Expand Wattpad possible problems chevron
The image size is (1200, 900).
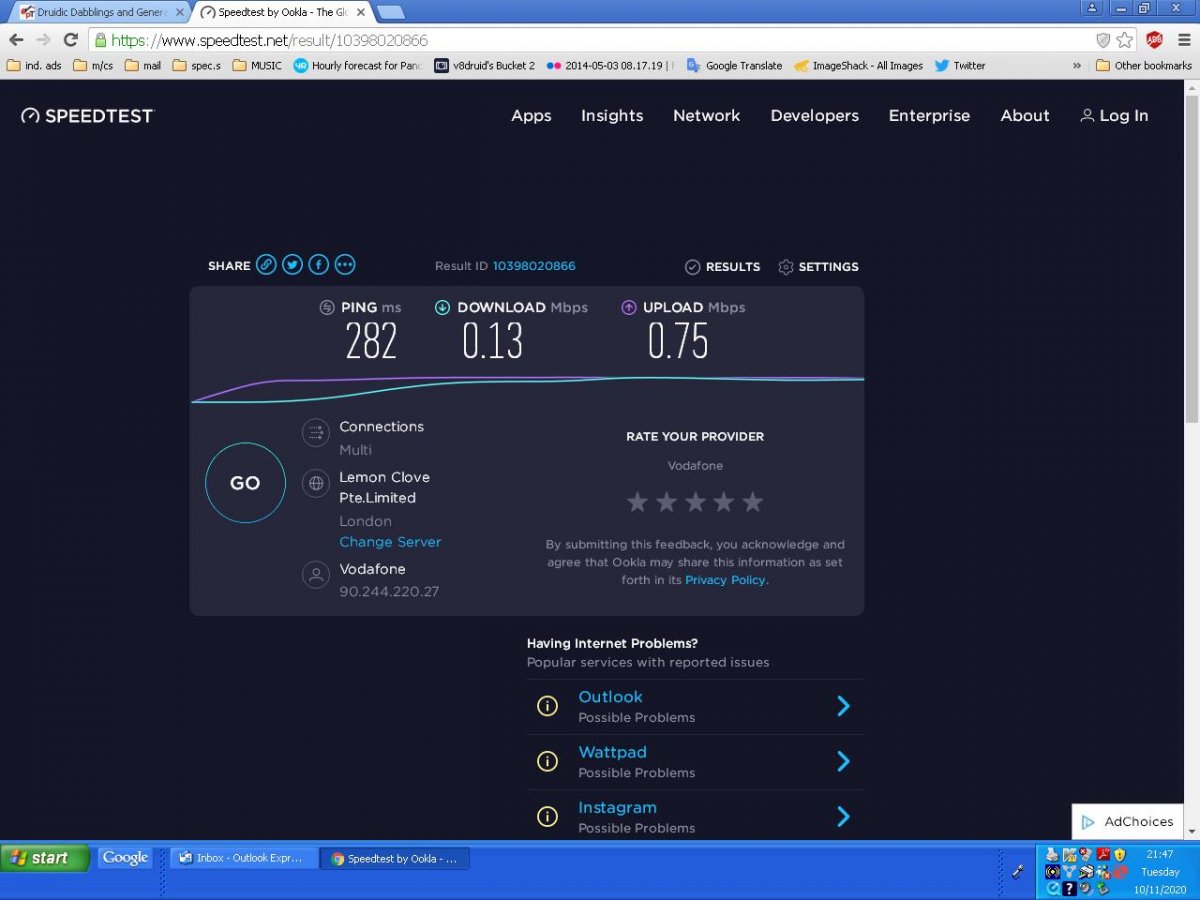tap(843, 762)
